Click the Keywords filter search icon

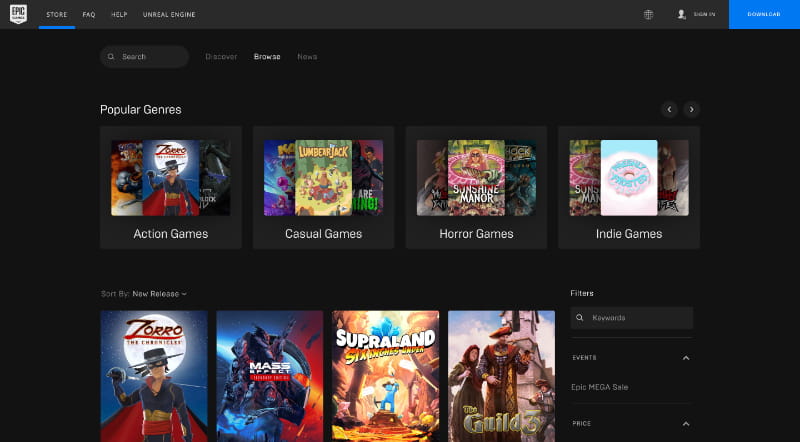581,318
